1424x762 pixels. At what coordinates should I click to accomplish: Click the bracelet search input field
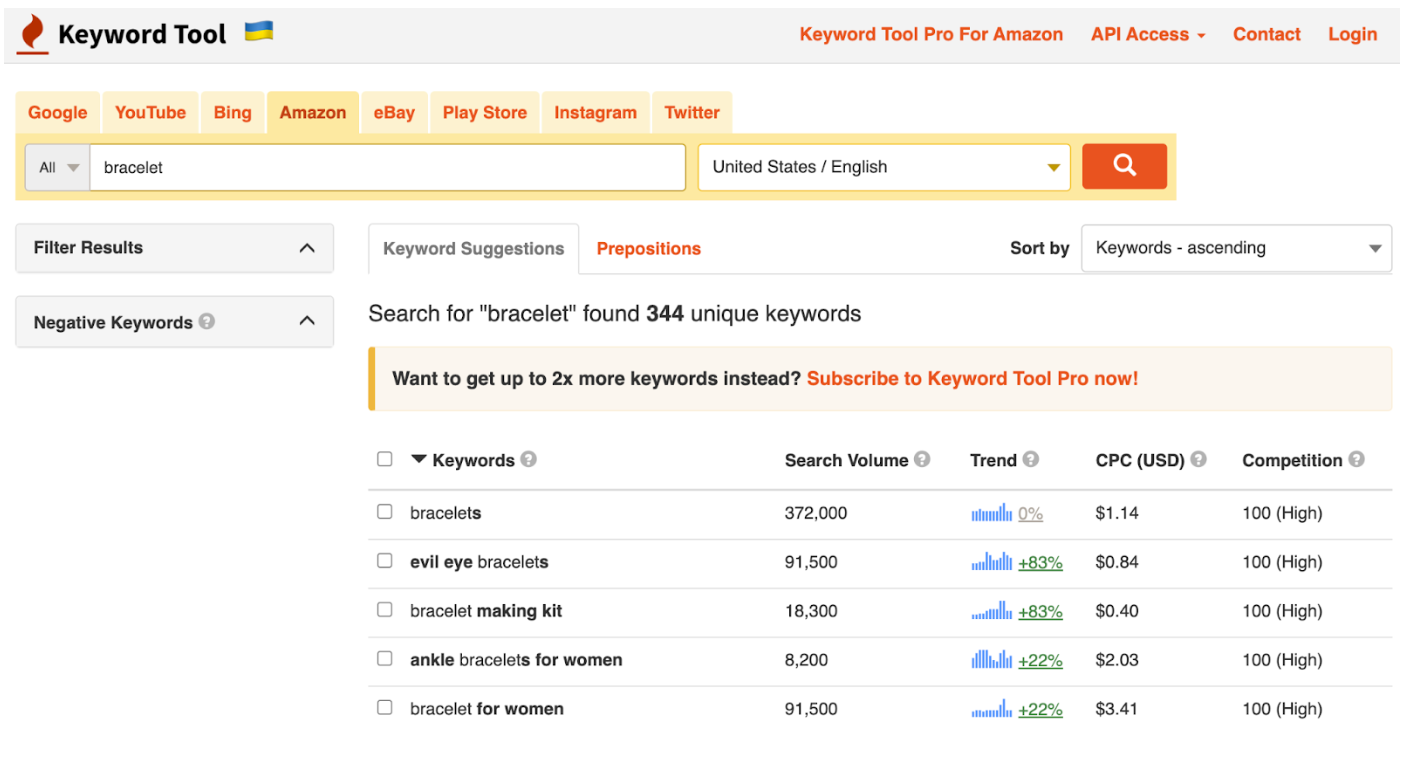(387, 167)
